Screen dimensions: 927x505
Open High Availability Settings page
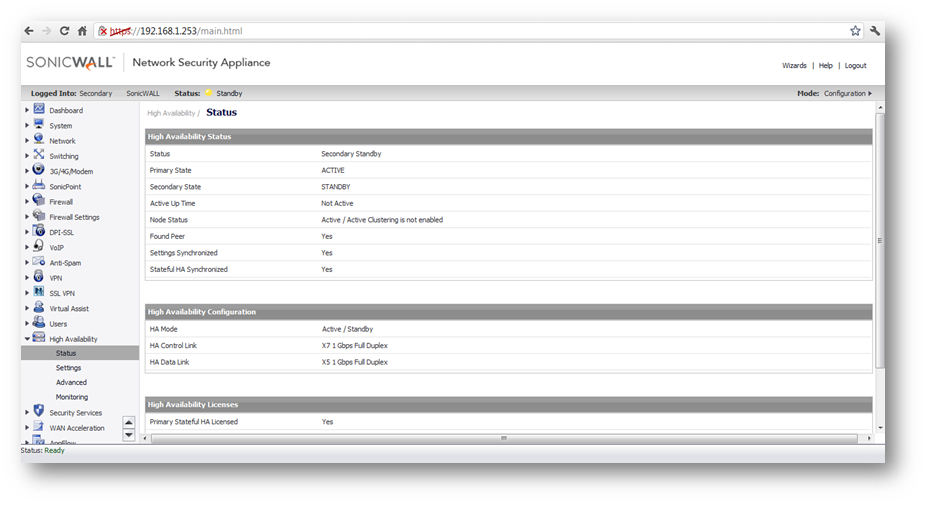pyautogui.click(x=68, y=368)
